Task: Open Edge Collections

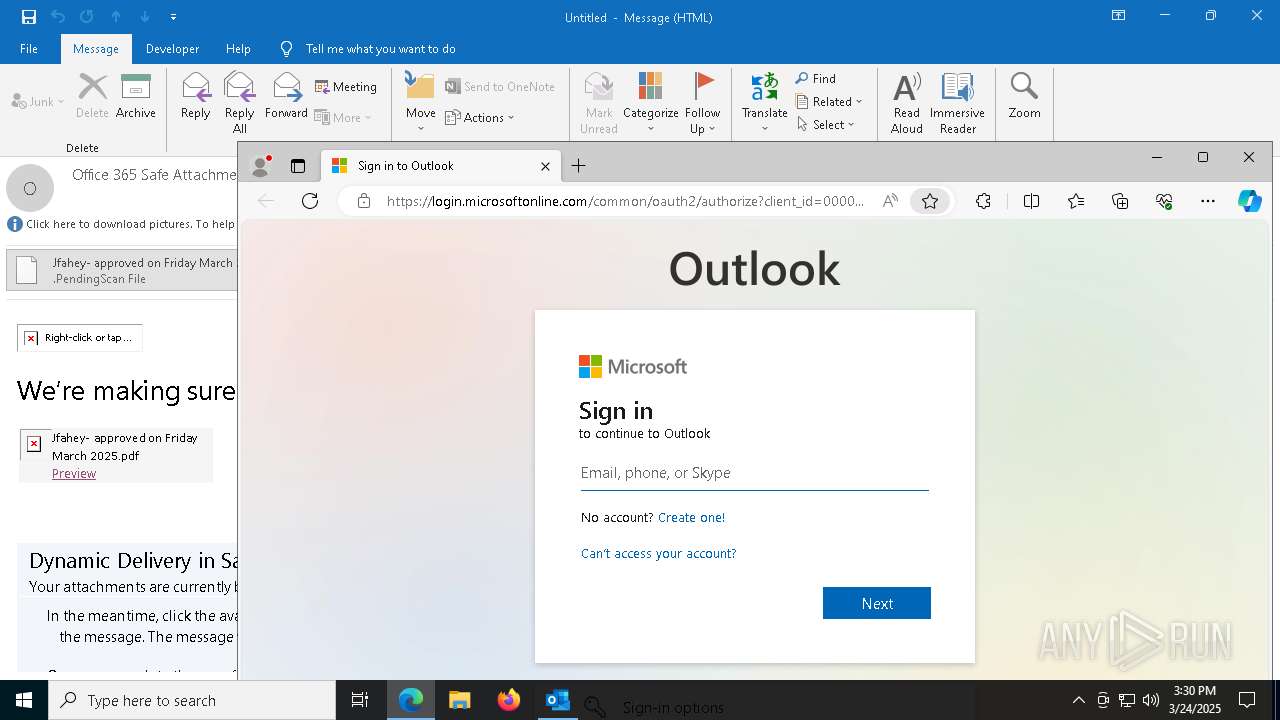Action: pos(1120,201)
